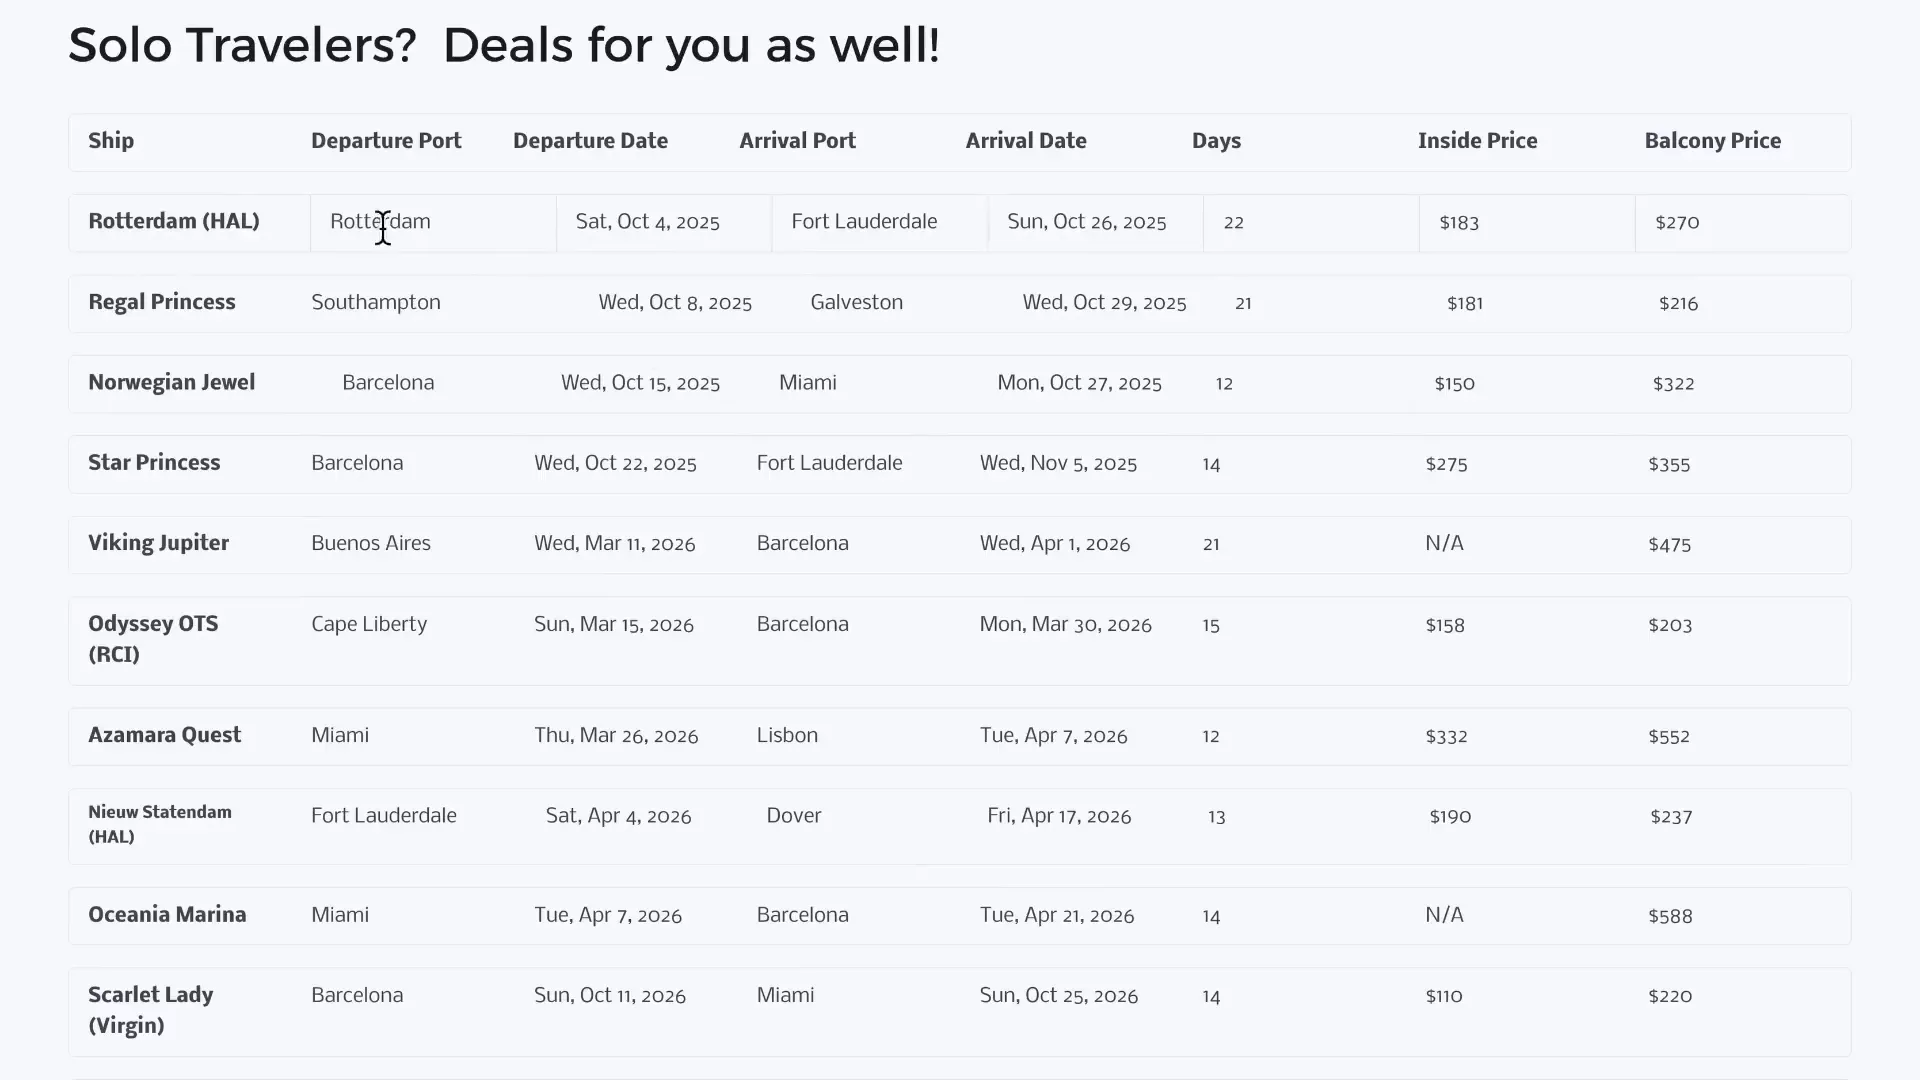The width and height of the screenshot is (1920, 1080).
Task: Open the Rotterdam (HAL) ship entry
Action: point(174,222)
